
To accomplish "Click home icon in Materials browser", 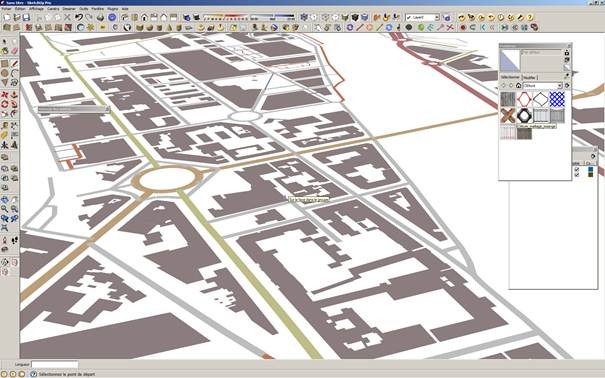I will coord(519,86).
